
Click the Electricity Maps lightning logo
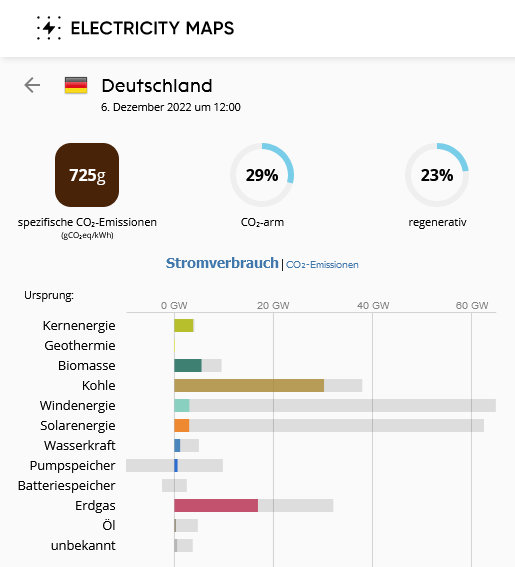tap(49, 28)
